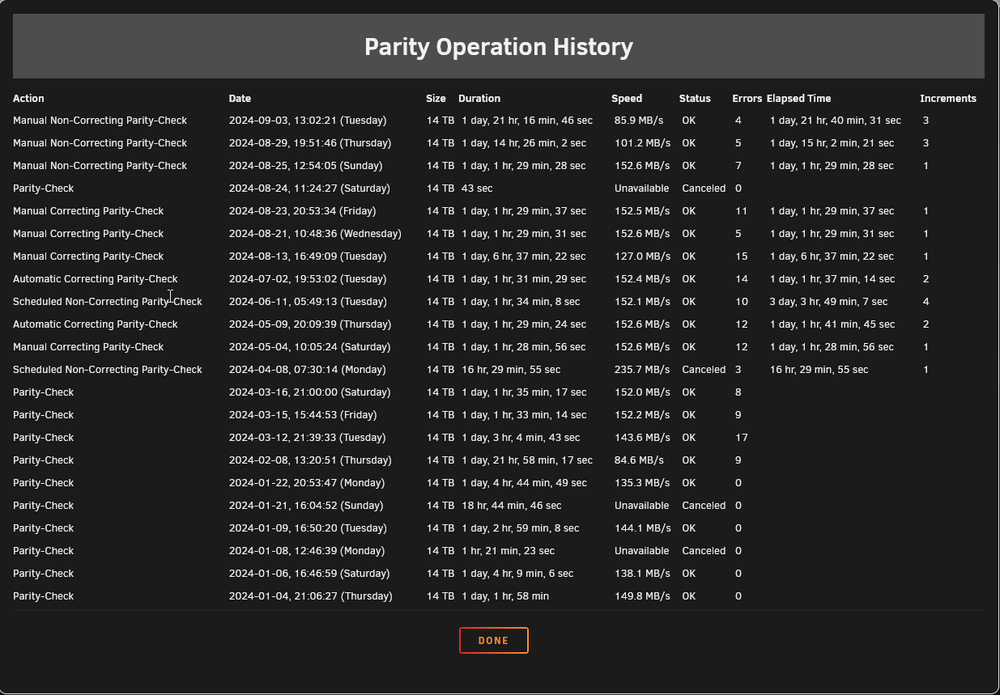The height and width of the screenshot is (695, 1000).
Task: Click the Increments column header
Action: click(948, 98)
